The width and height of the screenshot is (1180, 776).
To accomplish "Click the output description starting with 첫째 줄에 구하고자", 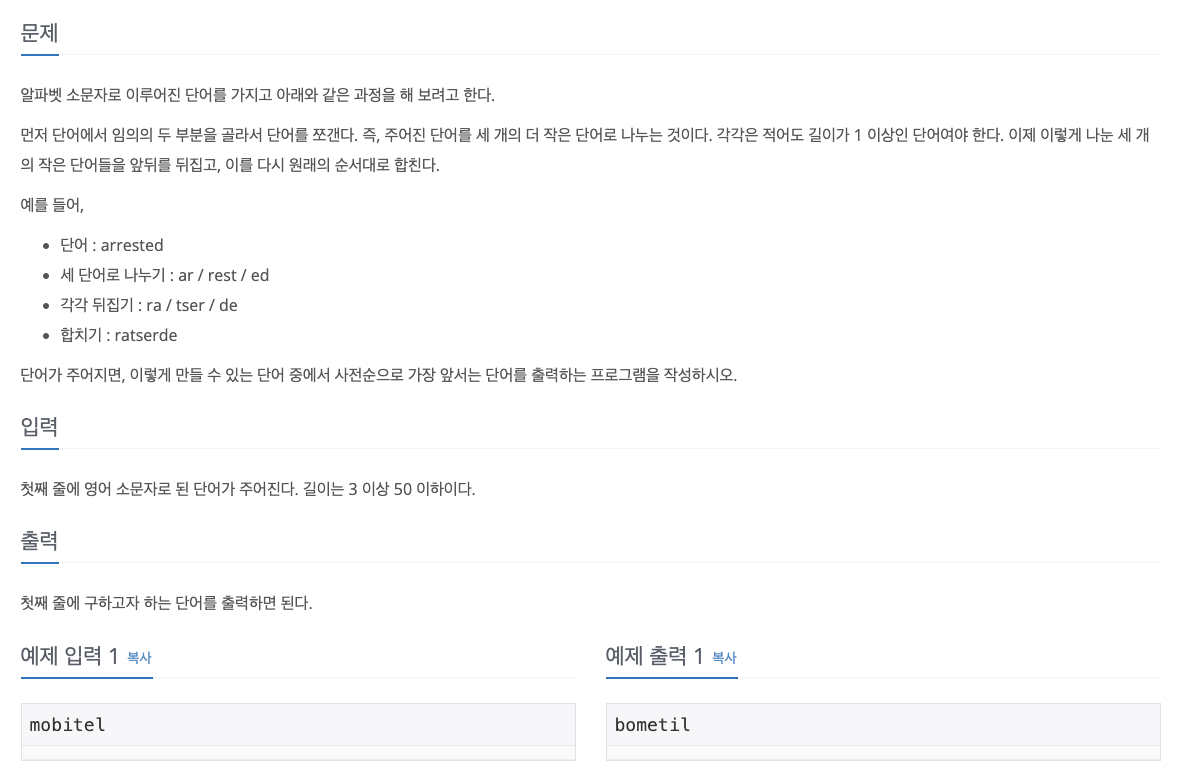I will [x=166, y=603].
